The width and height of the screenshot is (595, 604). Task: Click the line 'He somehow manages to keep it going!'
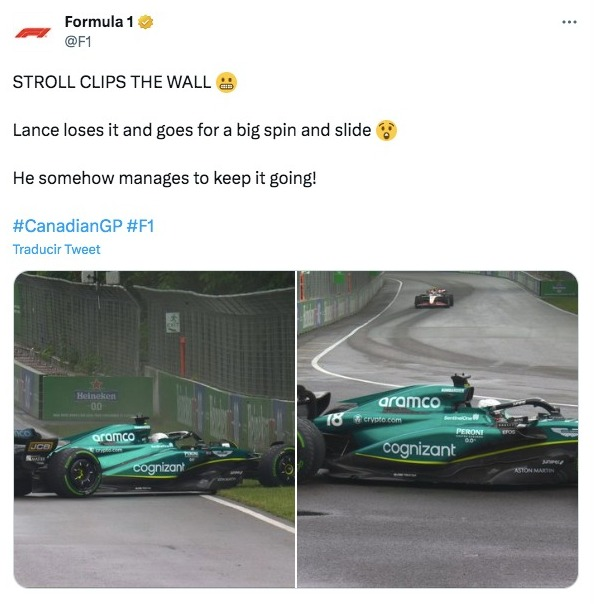tap(164, 178)
